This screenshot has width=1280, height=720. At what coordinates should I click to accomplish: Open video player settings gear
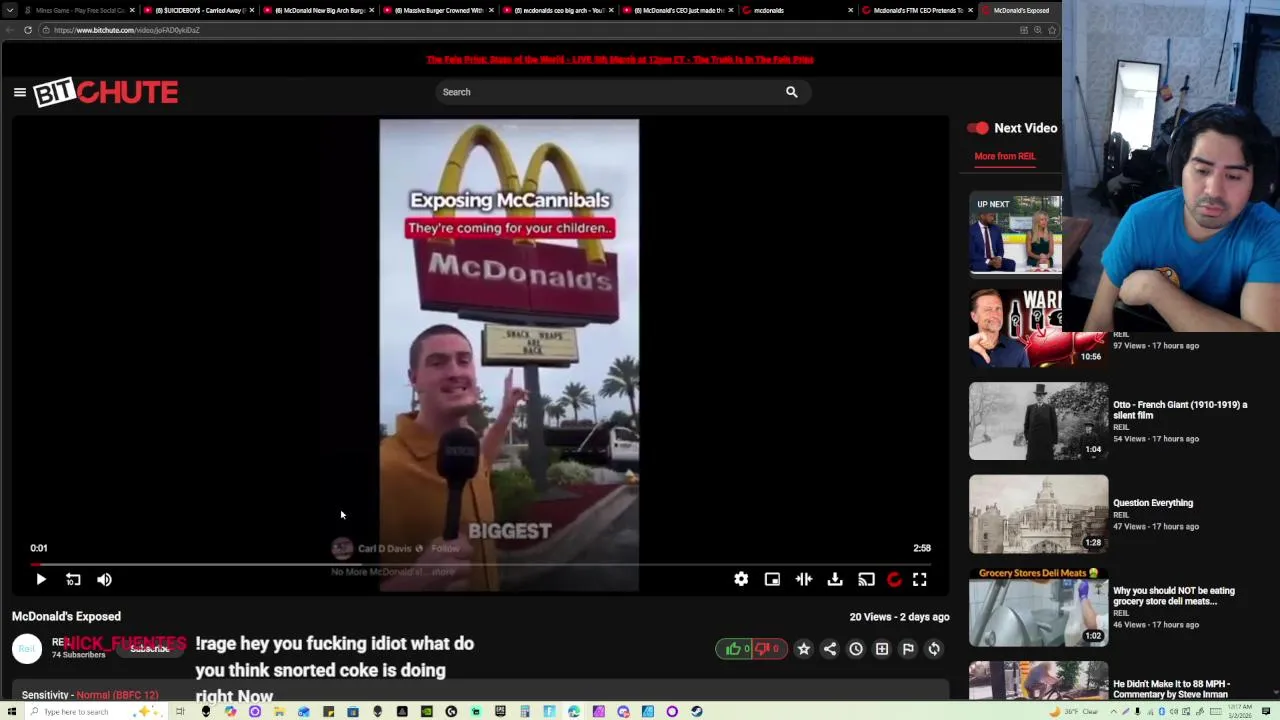(x=741, y=579)
